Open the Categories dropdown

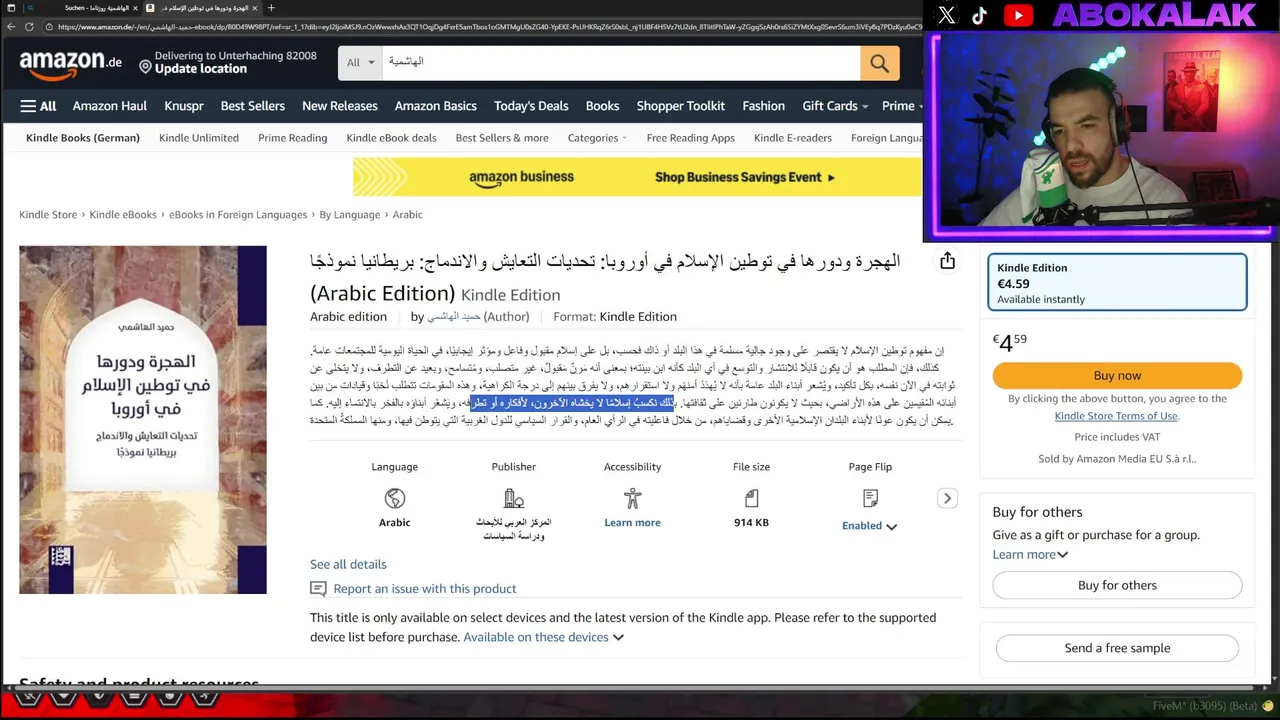(597, 138)
